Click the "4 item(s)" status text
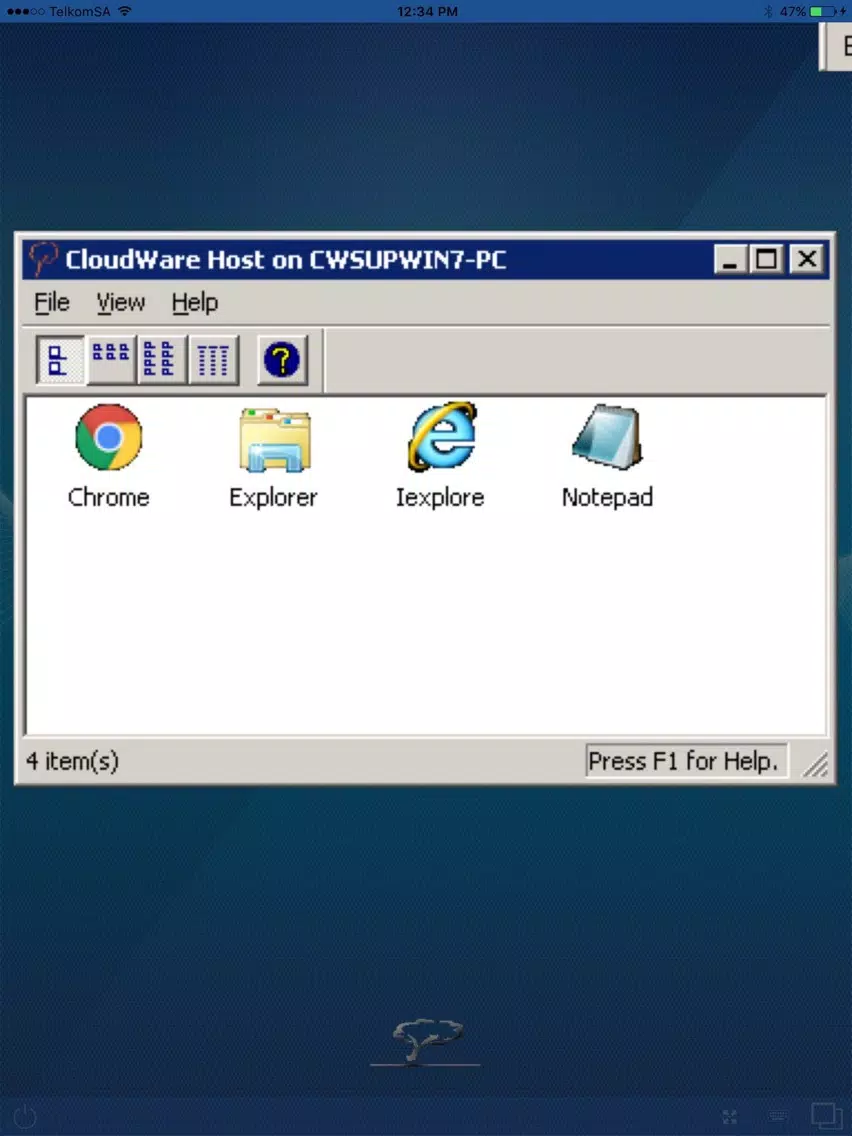This screenshot has height=1136, width=852. pos(72,761)
